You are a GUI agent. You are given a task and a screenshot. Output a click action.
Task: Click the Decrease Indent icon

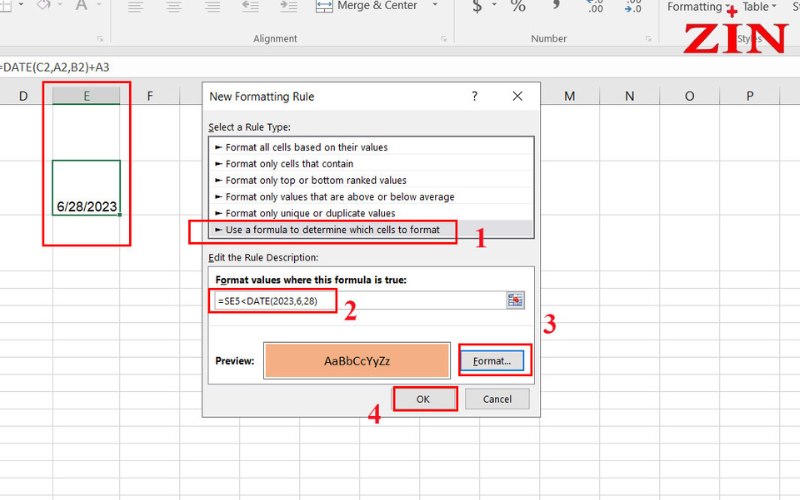click(251, 6)
